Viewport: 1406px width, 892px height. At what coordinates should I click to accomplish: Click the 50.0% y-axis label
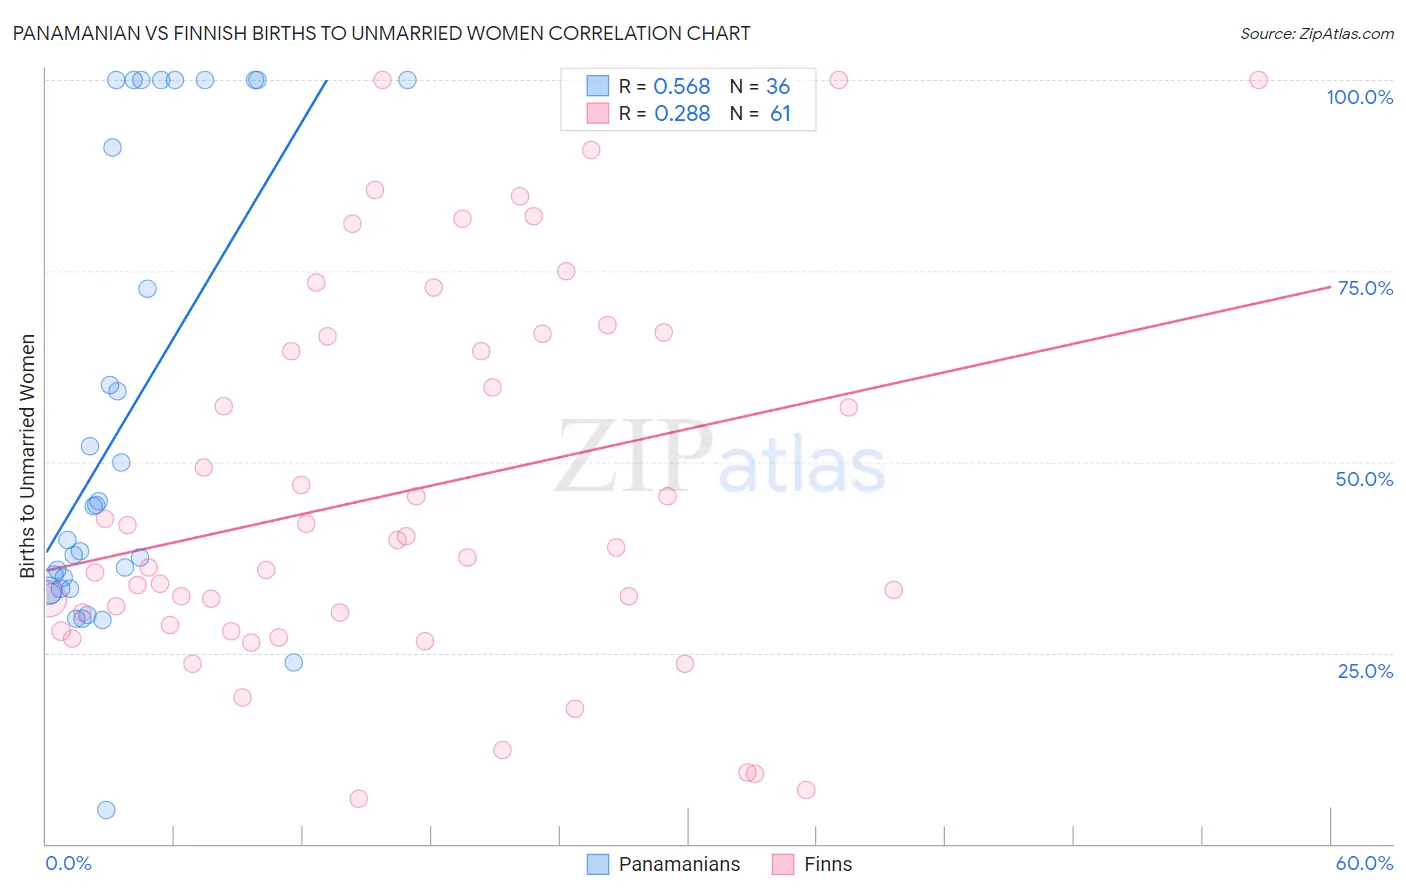[1364, 479]
